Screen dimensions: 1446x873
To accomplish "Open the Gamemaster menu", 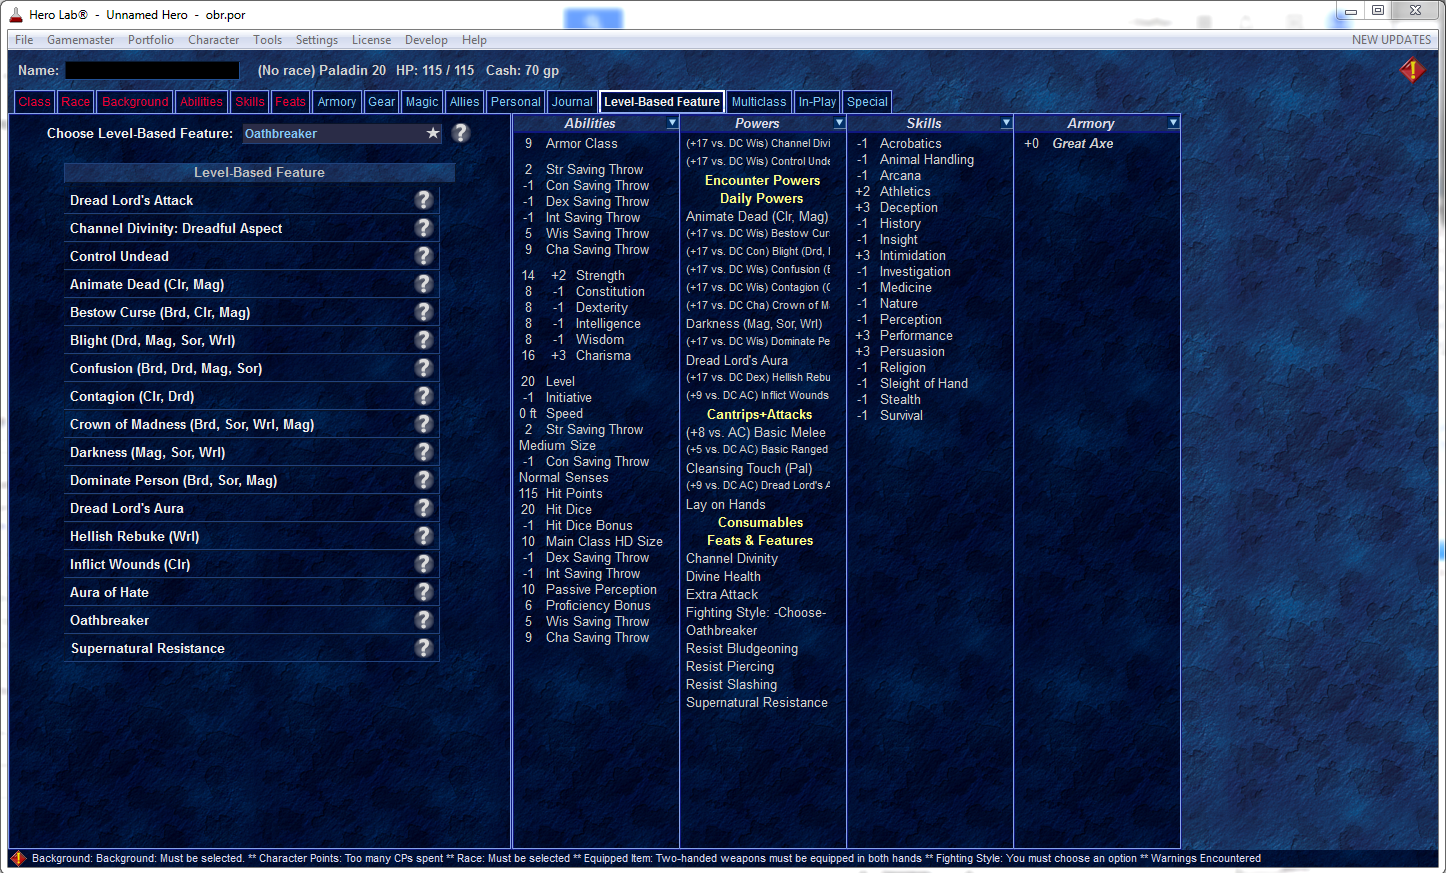I will 81,40.
